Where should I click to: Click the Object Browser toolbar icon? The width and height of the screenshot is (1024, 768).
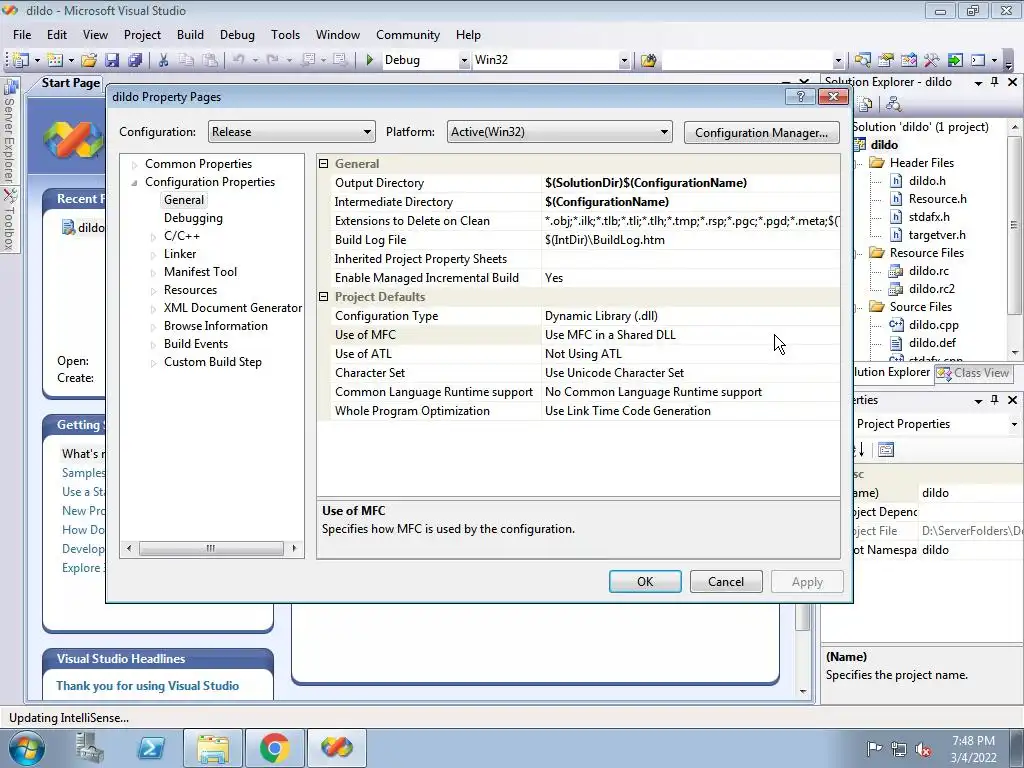908,60
